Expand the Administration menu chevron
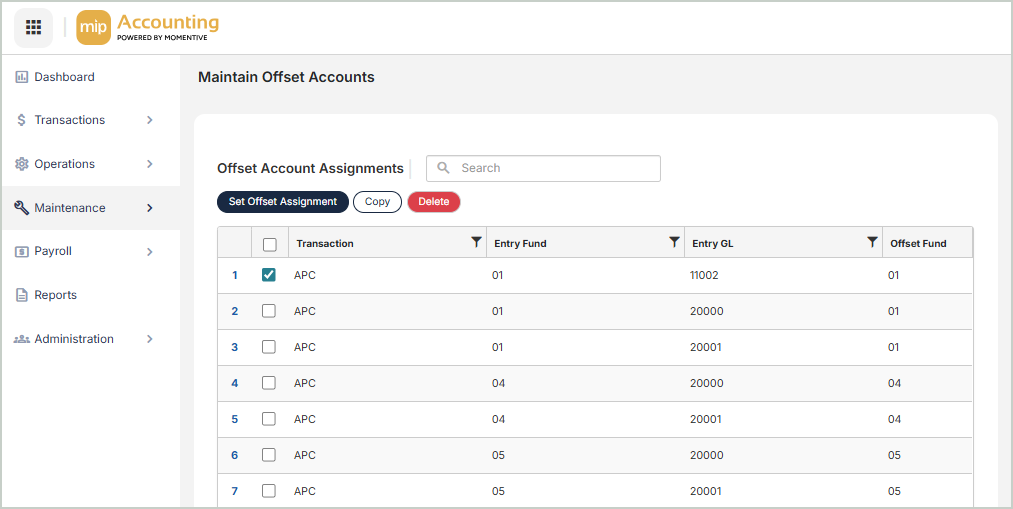The width and height of the screenshot is (1013, 509). (x=150, y=339)
